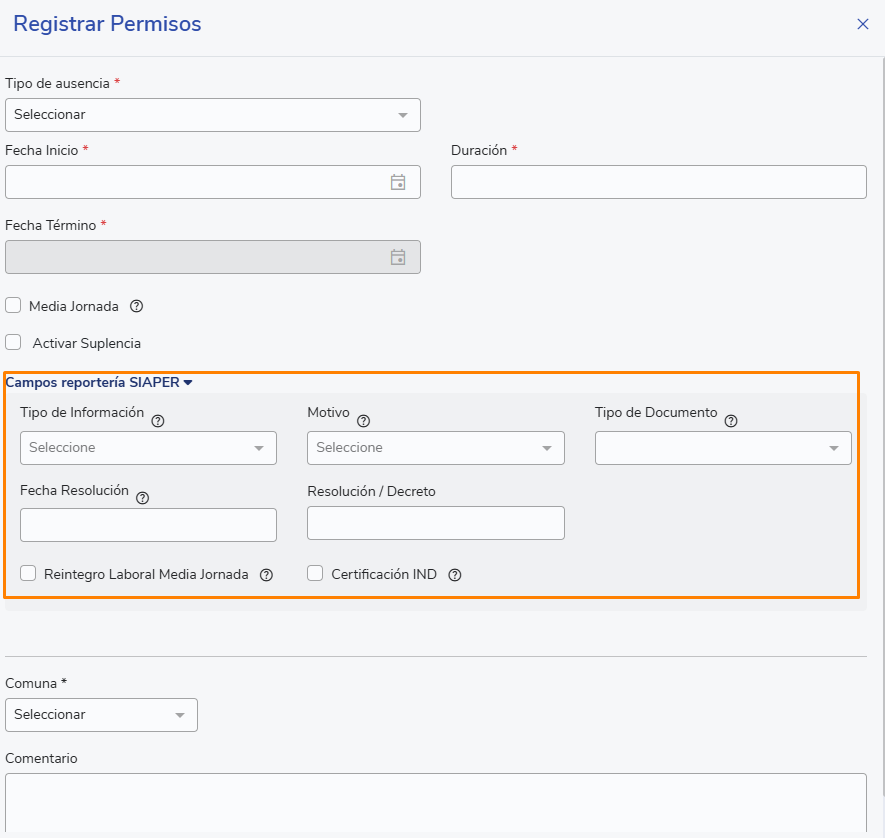Open the Motivo dropdown
Image resolution: width=885 pixels, height=838 pixels.
[435, 448]
